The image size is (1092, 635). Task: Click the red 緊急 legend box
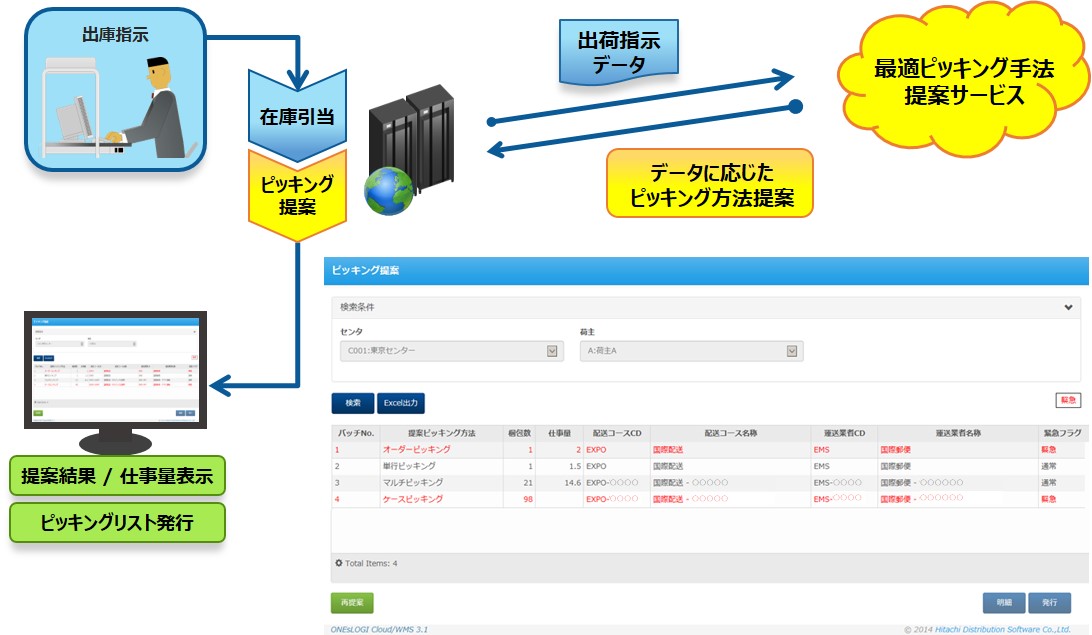pos(1068,400)
